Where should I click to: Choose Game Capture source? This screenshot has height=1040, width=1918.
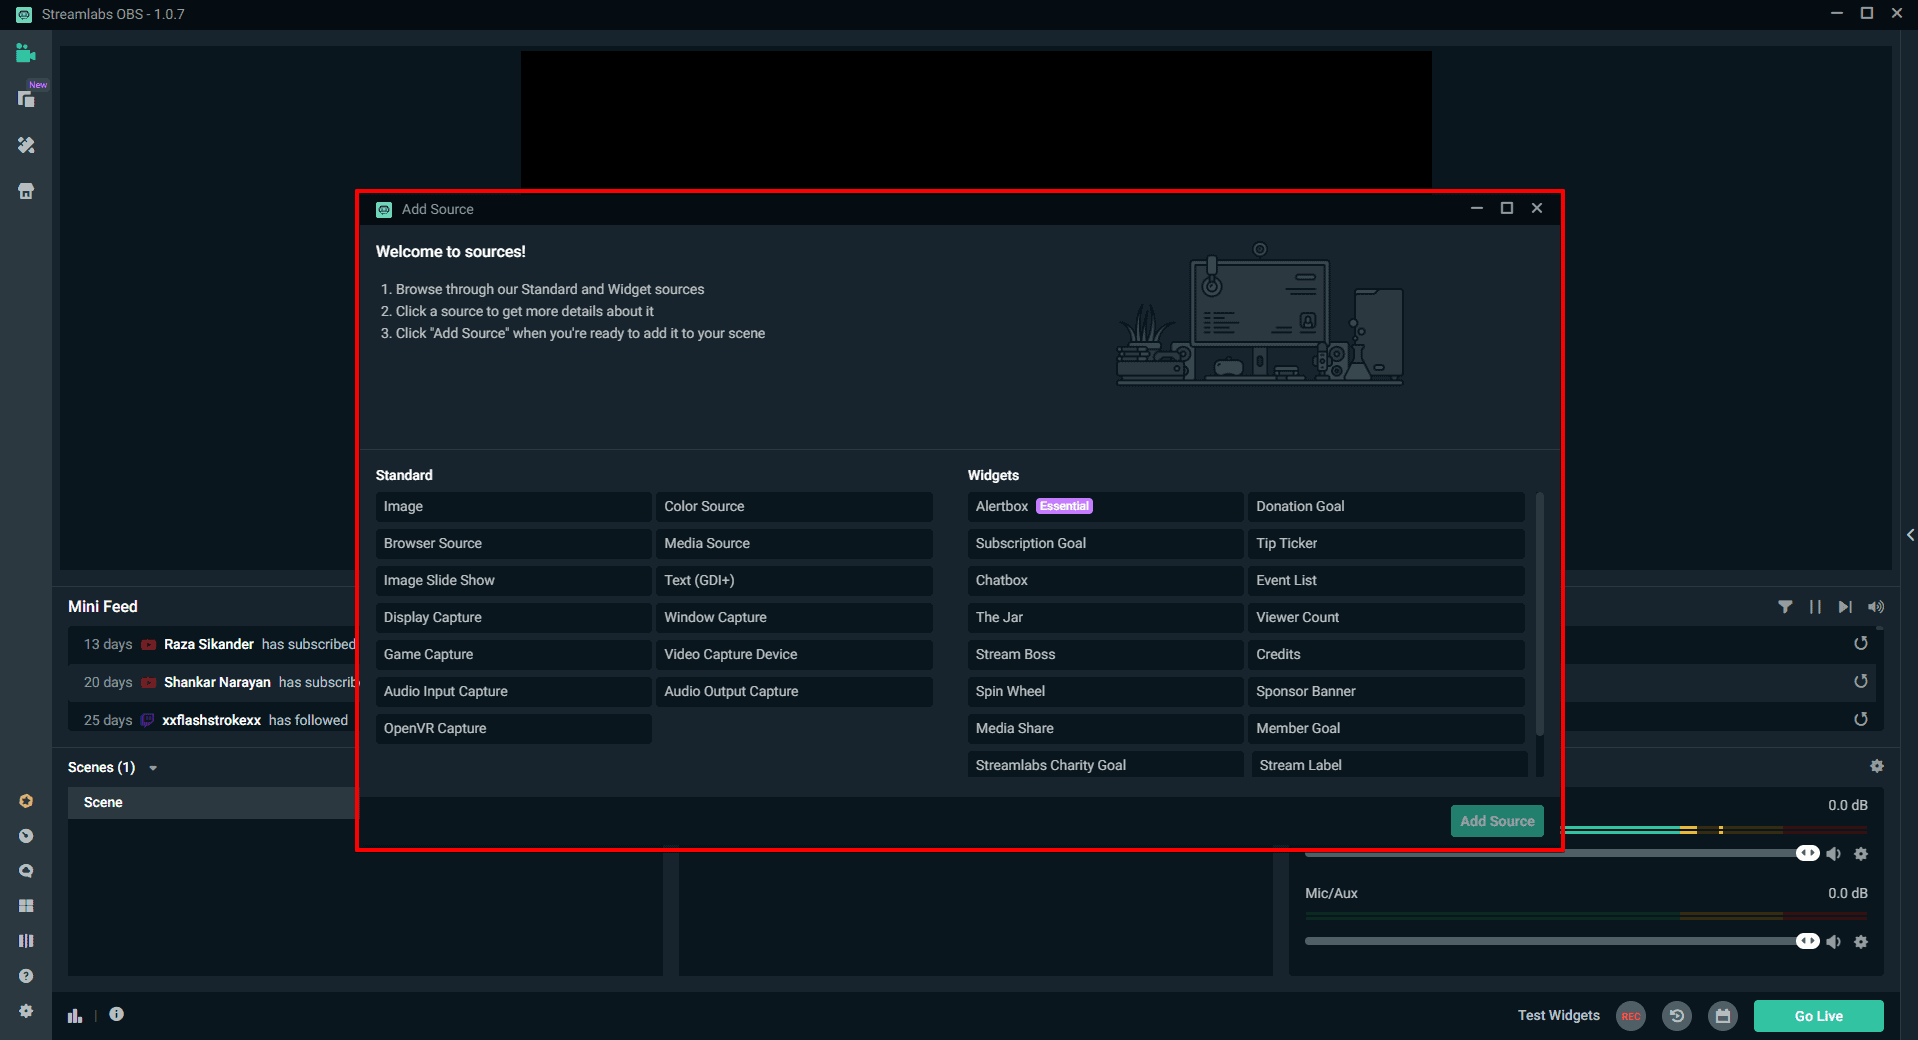pos(514,655)
